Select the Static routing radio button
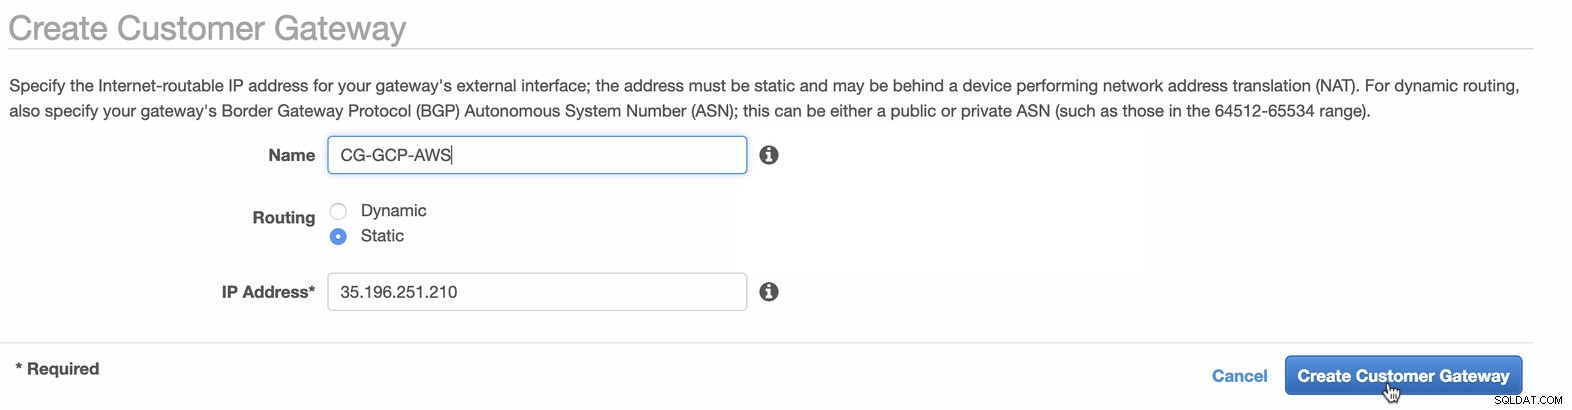The height and width of the screenshot is (410, 1572). pos(338,236)
